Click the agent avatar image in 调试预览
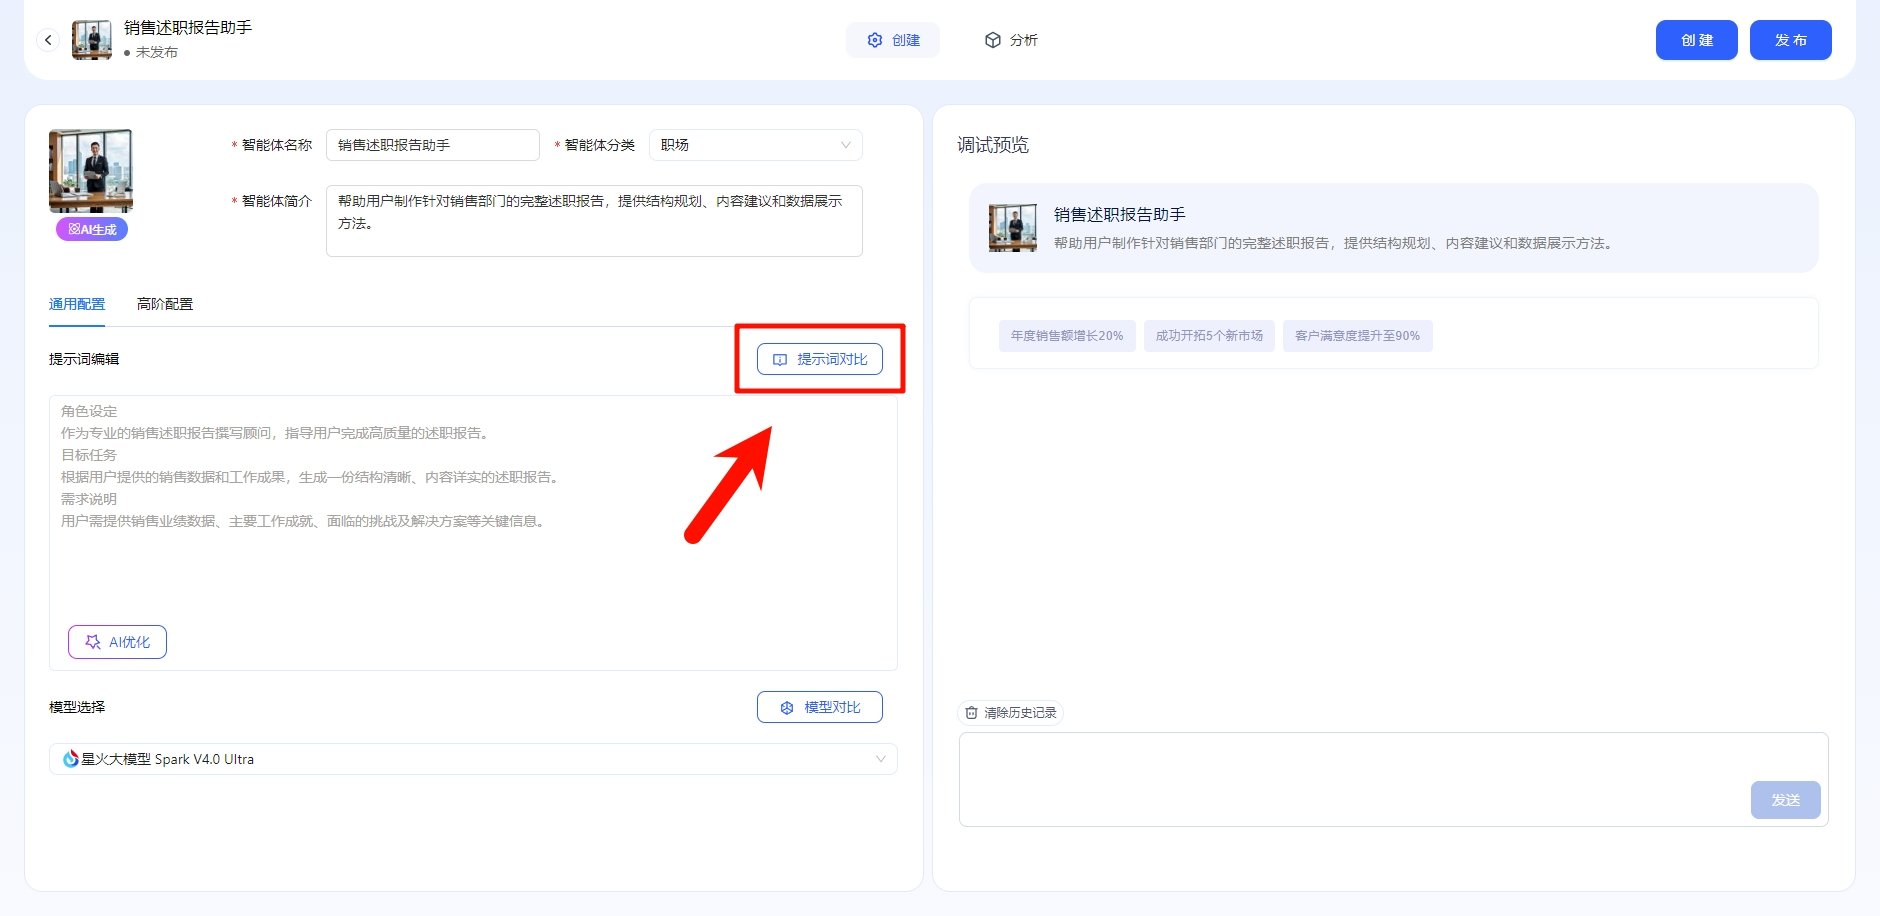The height and width of the screenshot is (916, 1880). [1012, 227]
